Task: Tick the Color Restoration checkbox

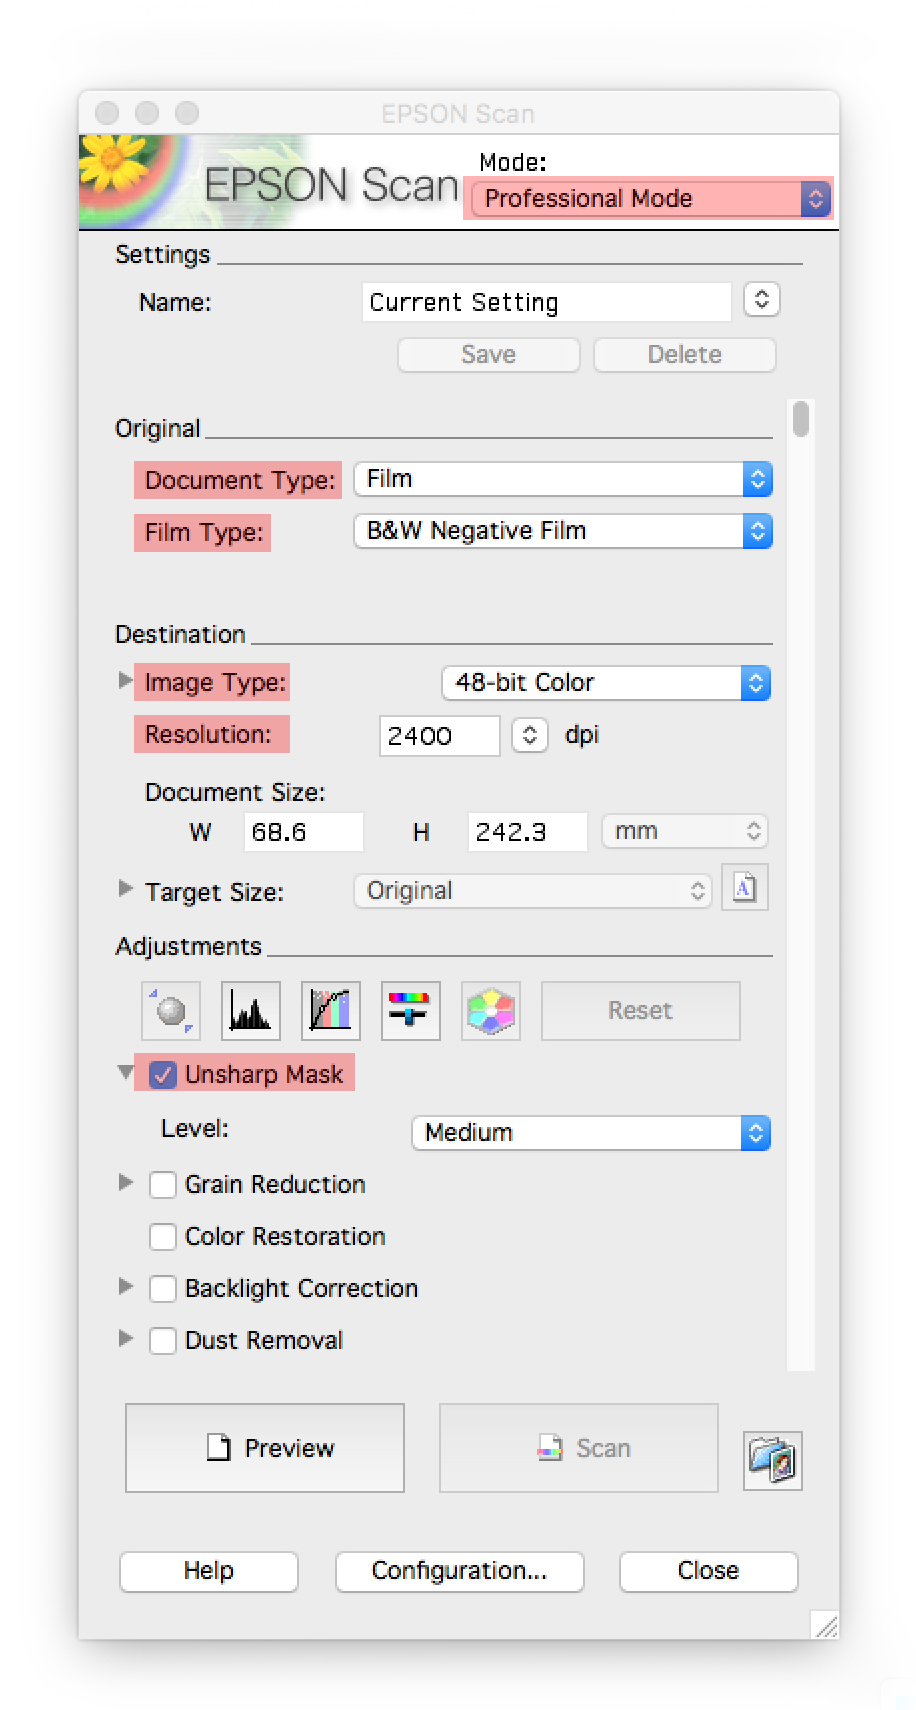Action: tap(163, 1236)
